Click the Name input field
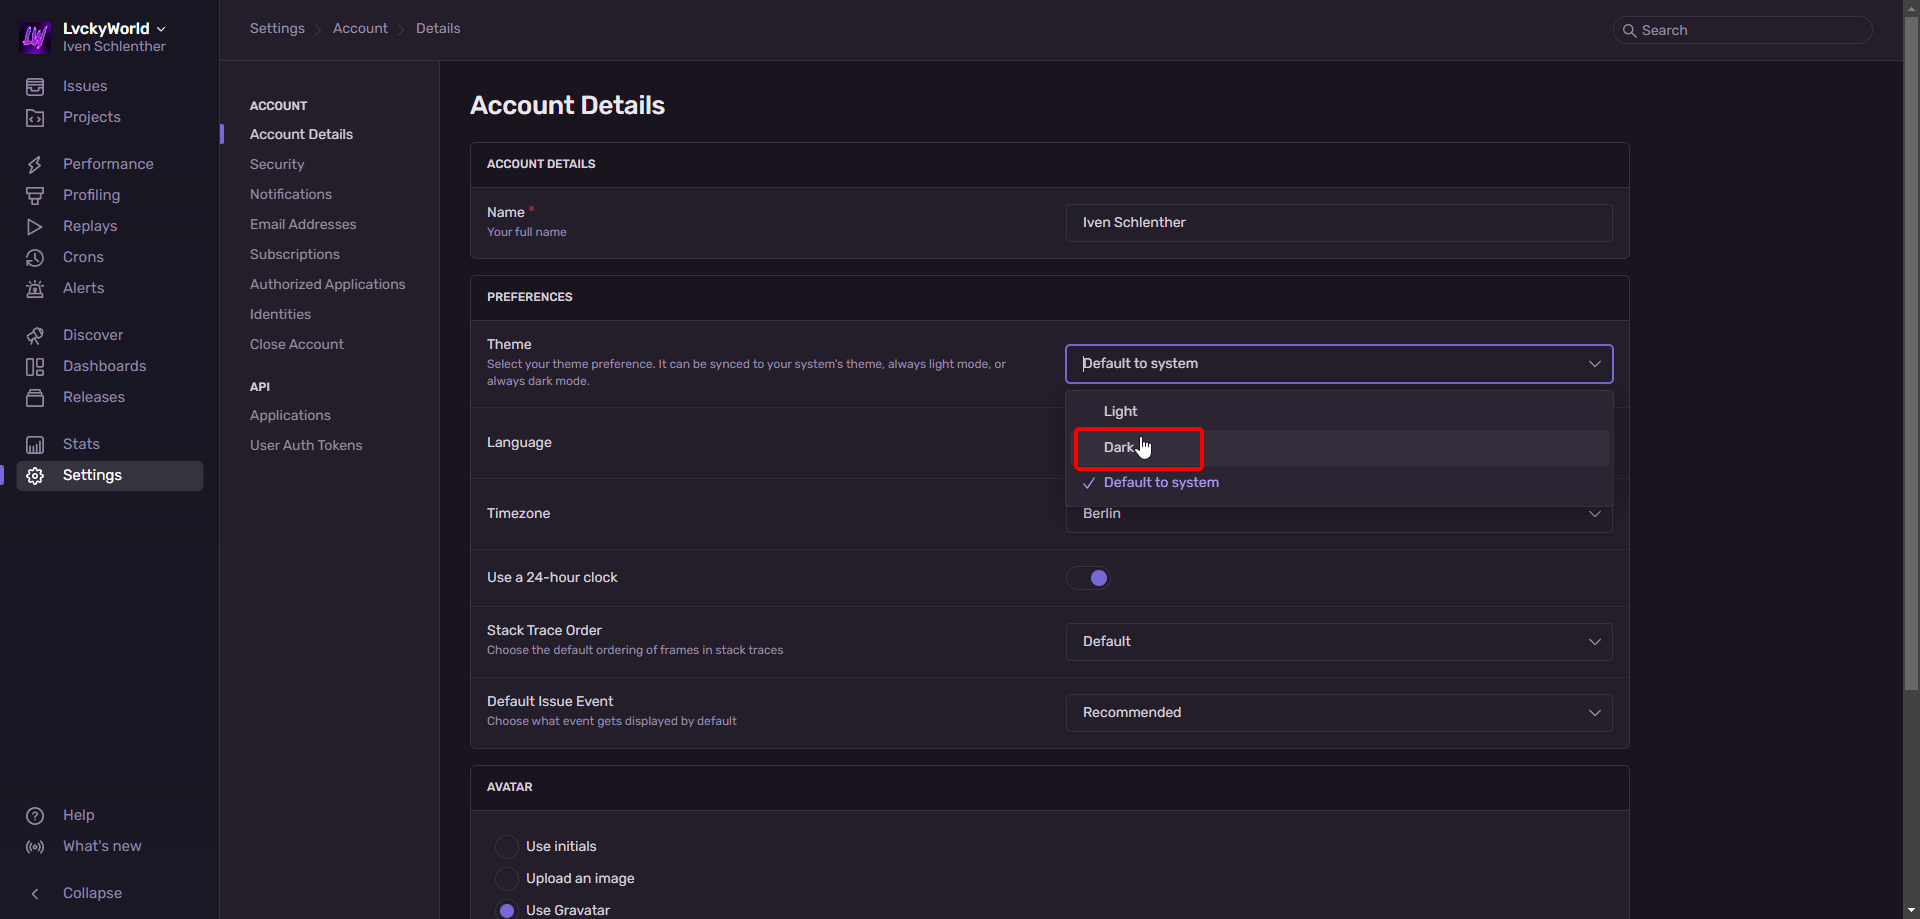The width and height of the screenshot is (1920, 919). click(x=1338, y=223)
